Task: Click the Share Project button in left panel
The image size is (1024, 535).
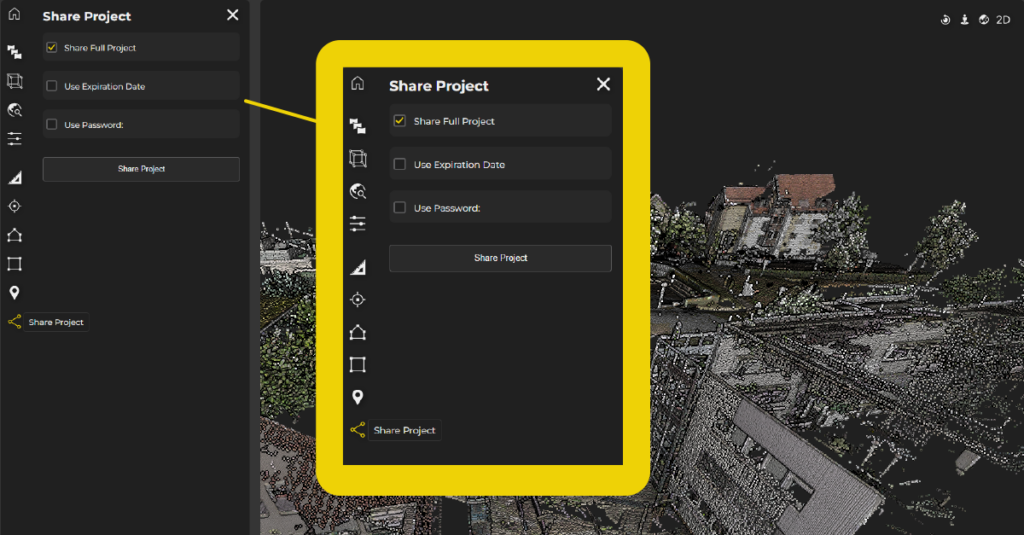Action: click(141, 169)
